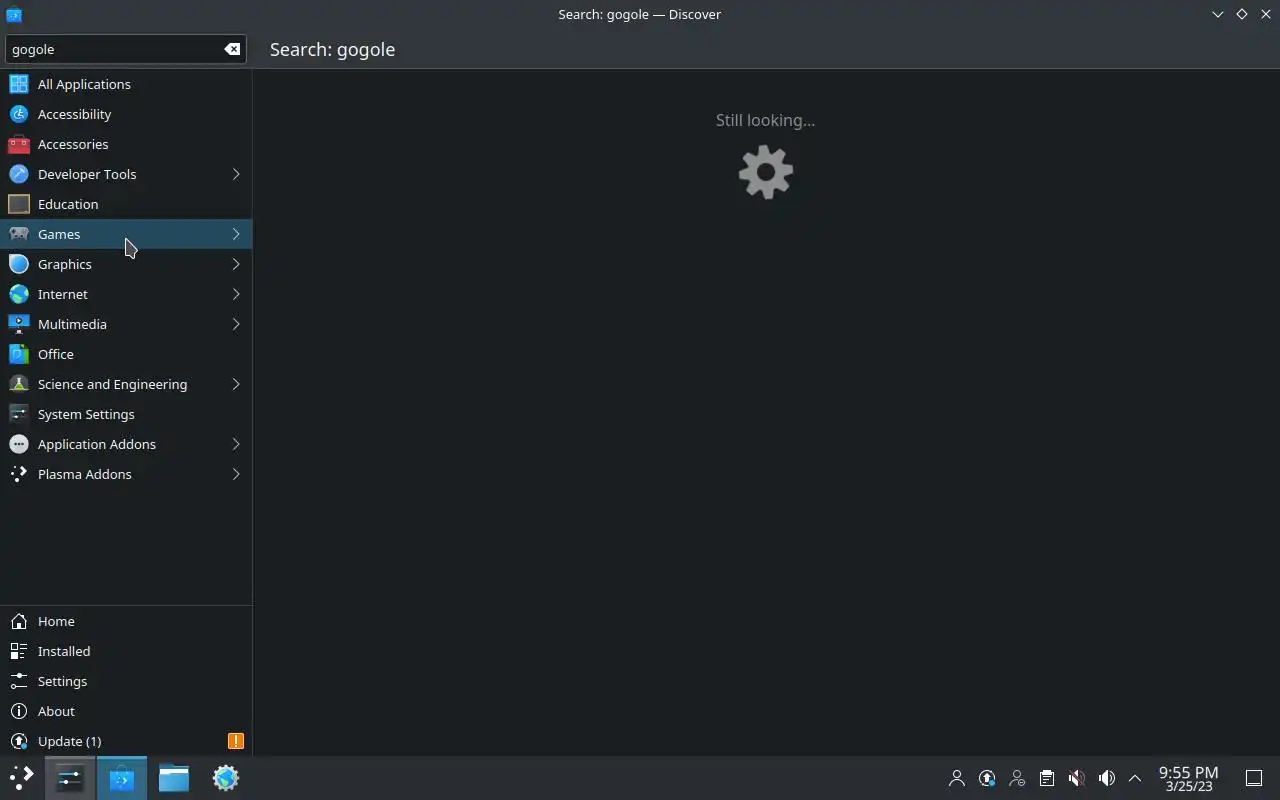Select the Education category
The image size is (1280, 800).
[126, 204]
